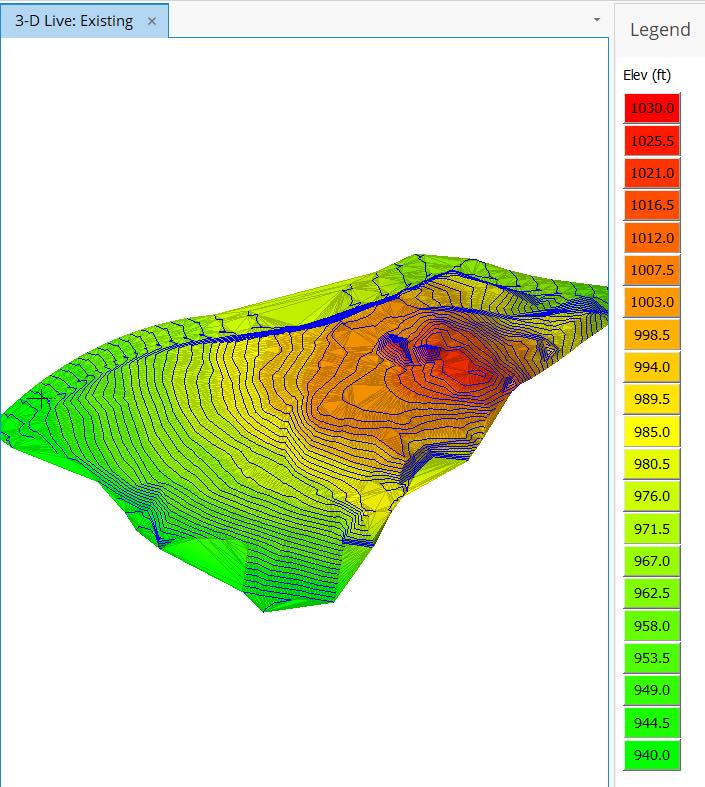Image resolution: width=705 pixels, height=787 pixels.
Task: Click the 994.0 elevation swatch
Action: tap(651, 367)
